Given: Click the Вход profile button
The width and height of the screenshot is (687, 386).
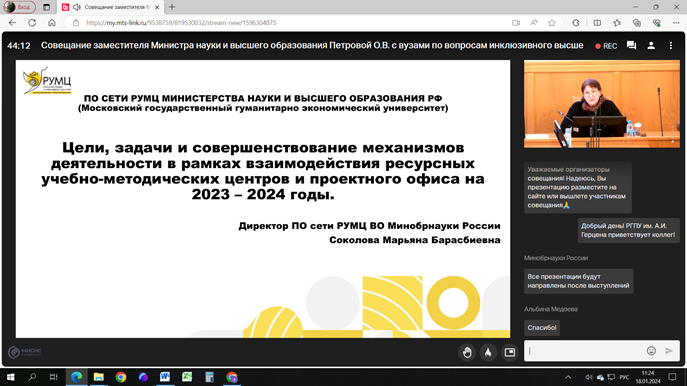Looking at the screenshot, I should click(19, 7).
